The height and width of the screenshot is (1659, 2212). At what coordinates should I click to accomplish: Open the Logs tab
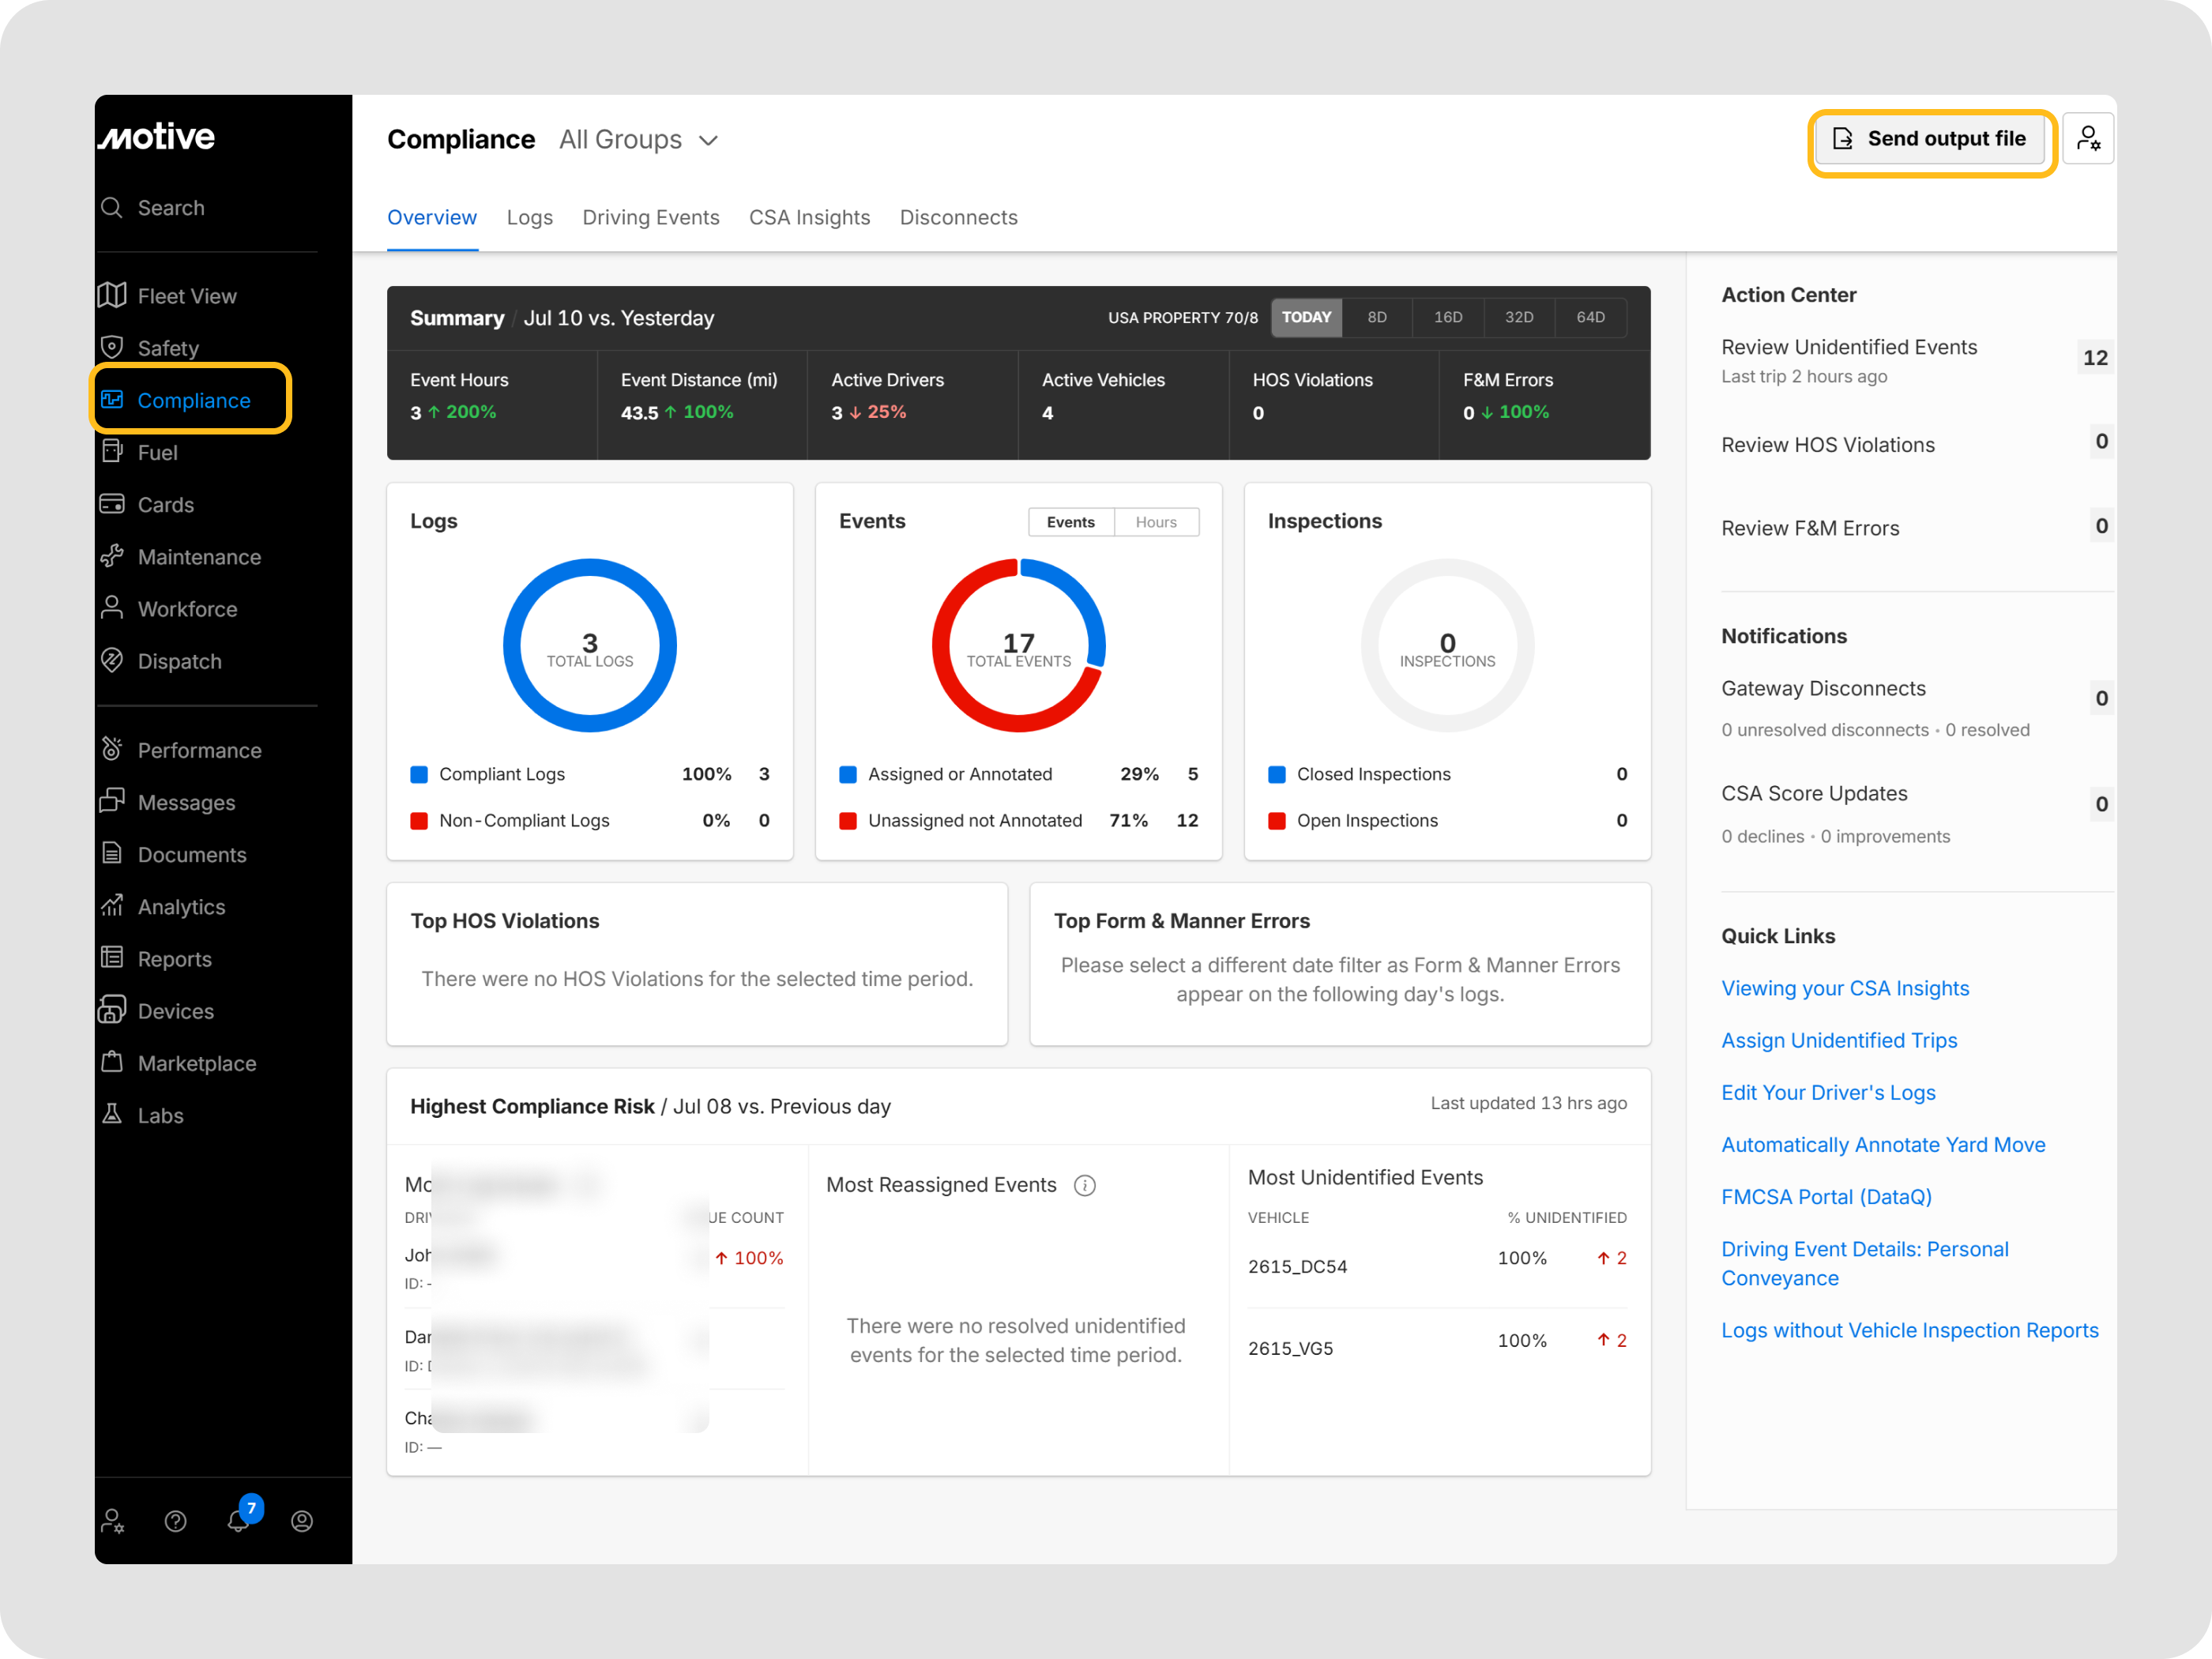click(x=530, y=217)
